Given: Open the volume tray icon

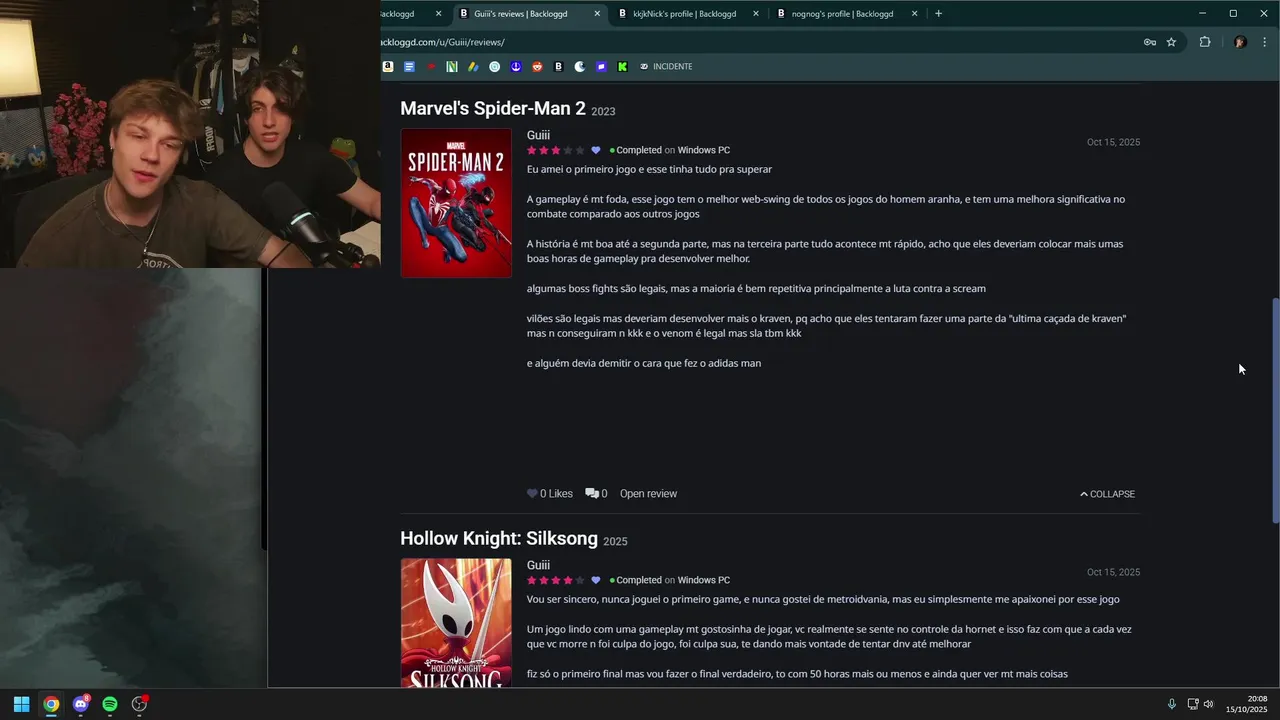Looking at the screenshot, I should pyautogui.click(x=1208, y=704).
